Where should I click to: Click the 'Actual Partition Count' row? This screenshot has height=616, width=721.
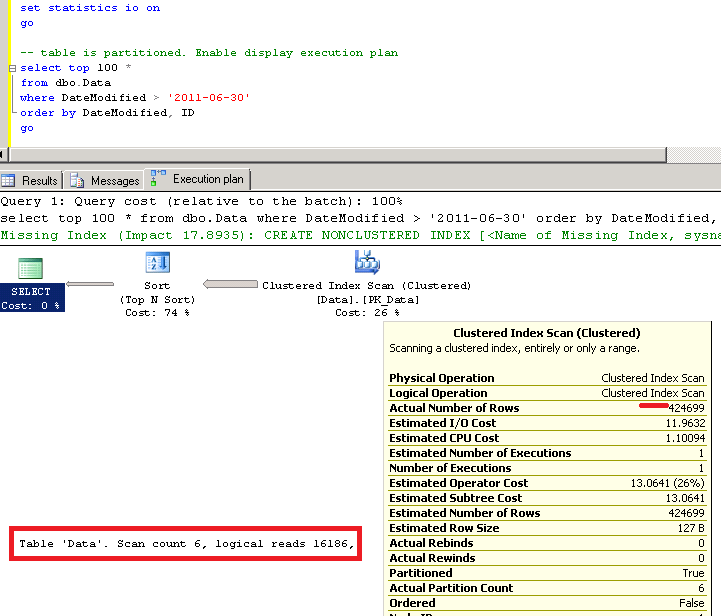coord(547,588)
